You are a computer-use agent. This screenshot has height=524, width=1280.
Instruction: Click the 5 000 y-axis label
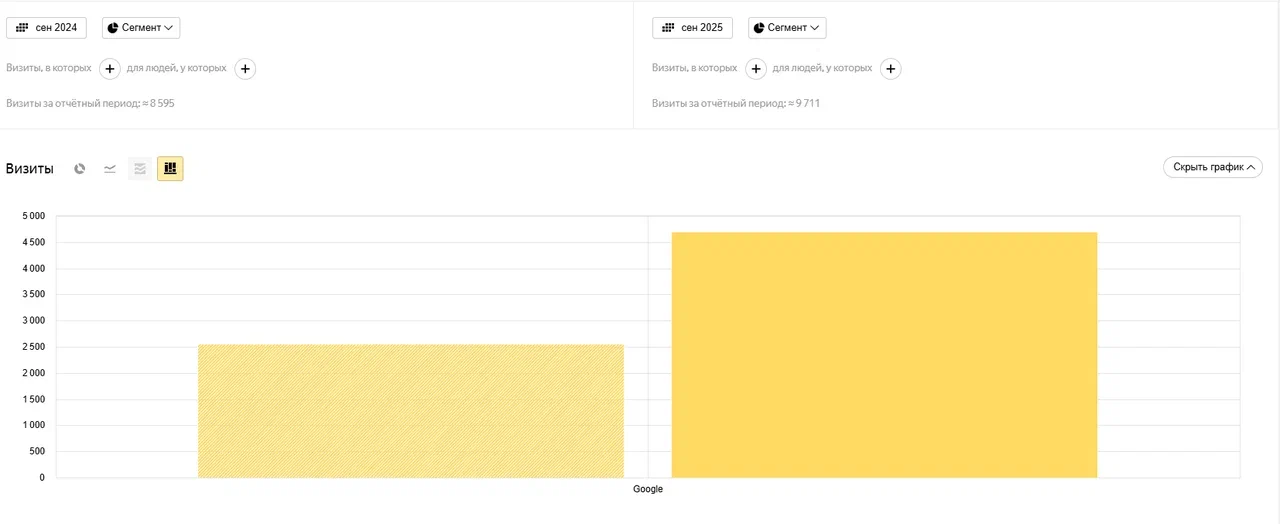[33, 216]
